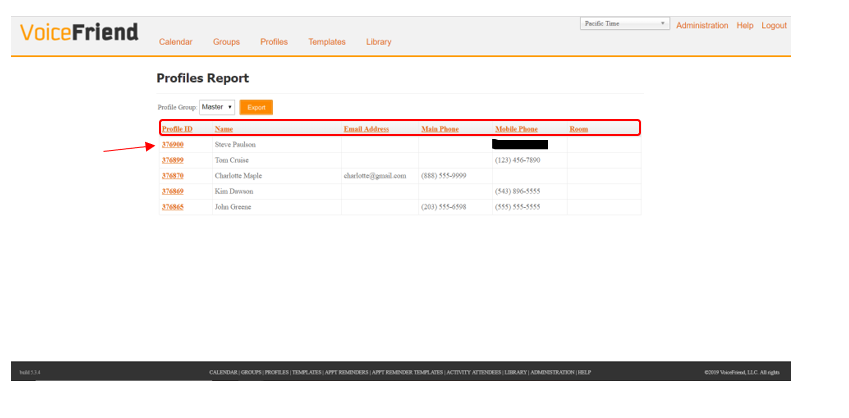Open profile ID 376899
Viewport: 849px width, 418px height.
click(173, 160)
